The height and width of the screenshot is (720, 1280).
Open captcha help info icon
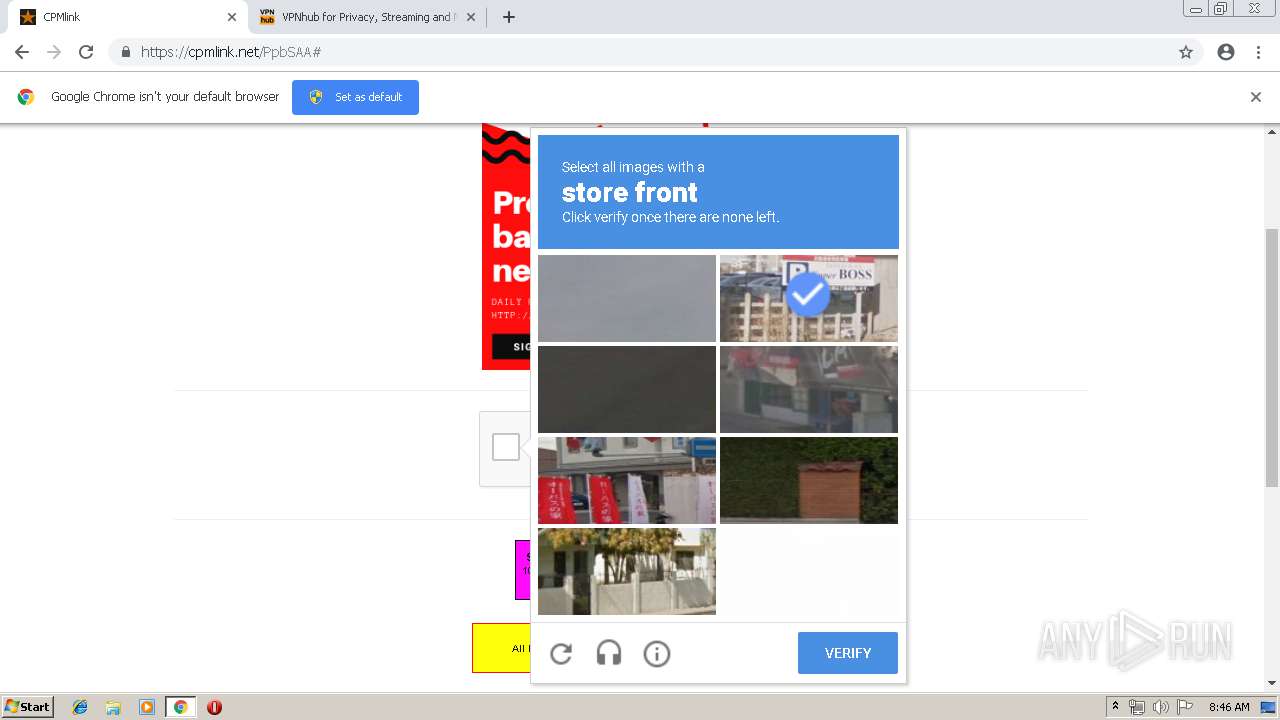click(x=657, y=654)
